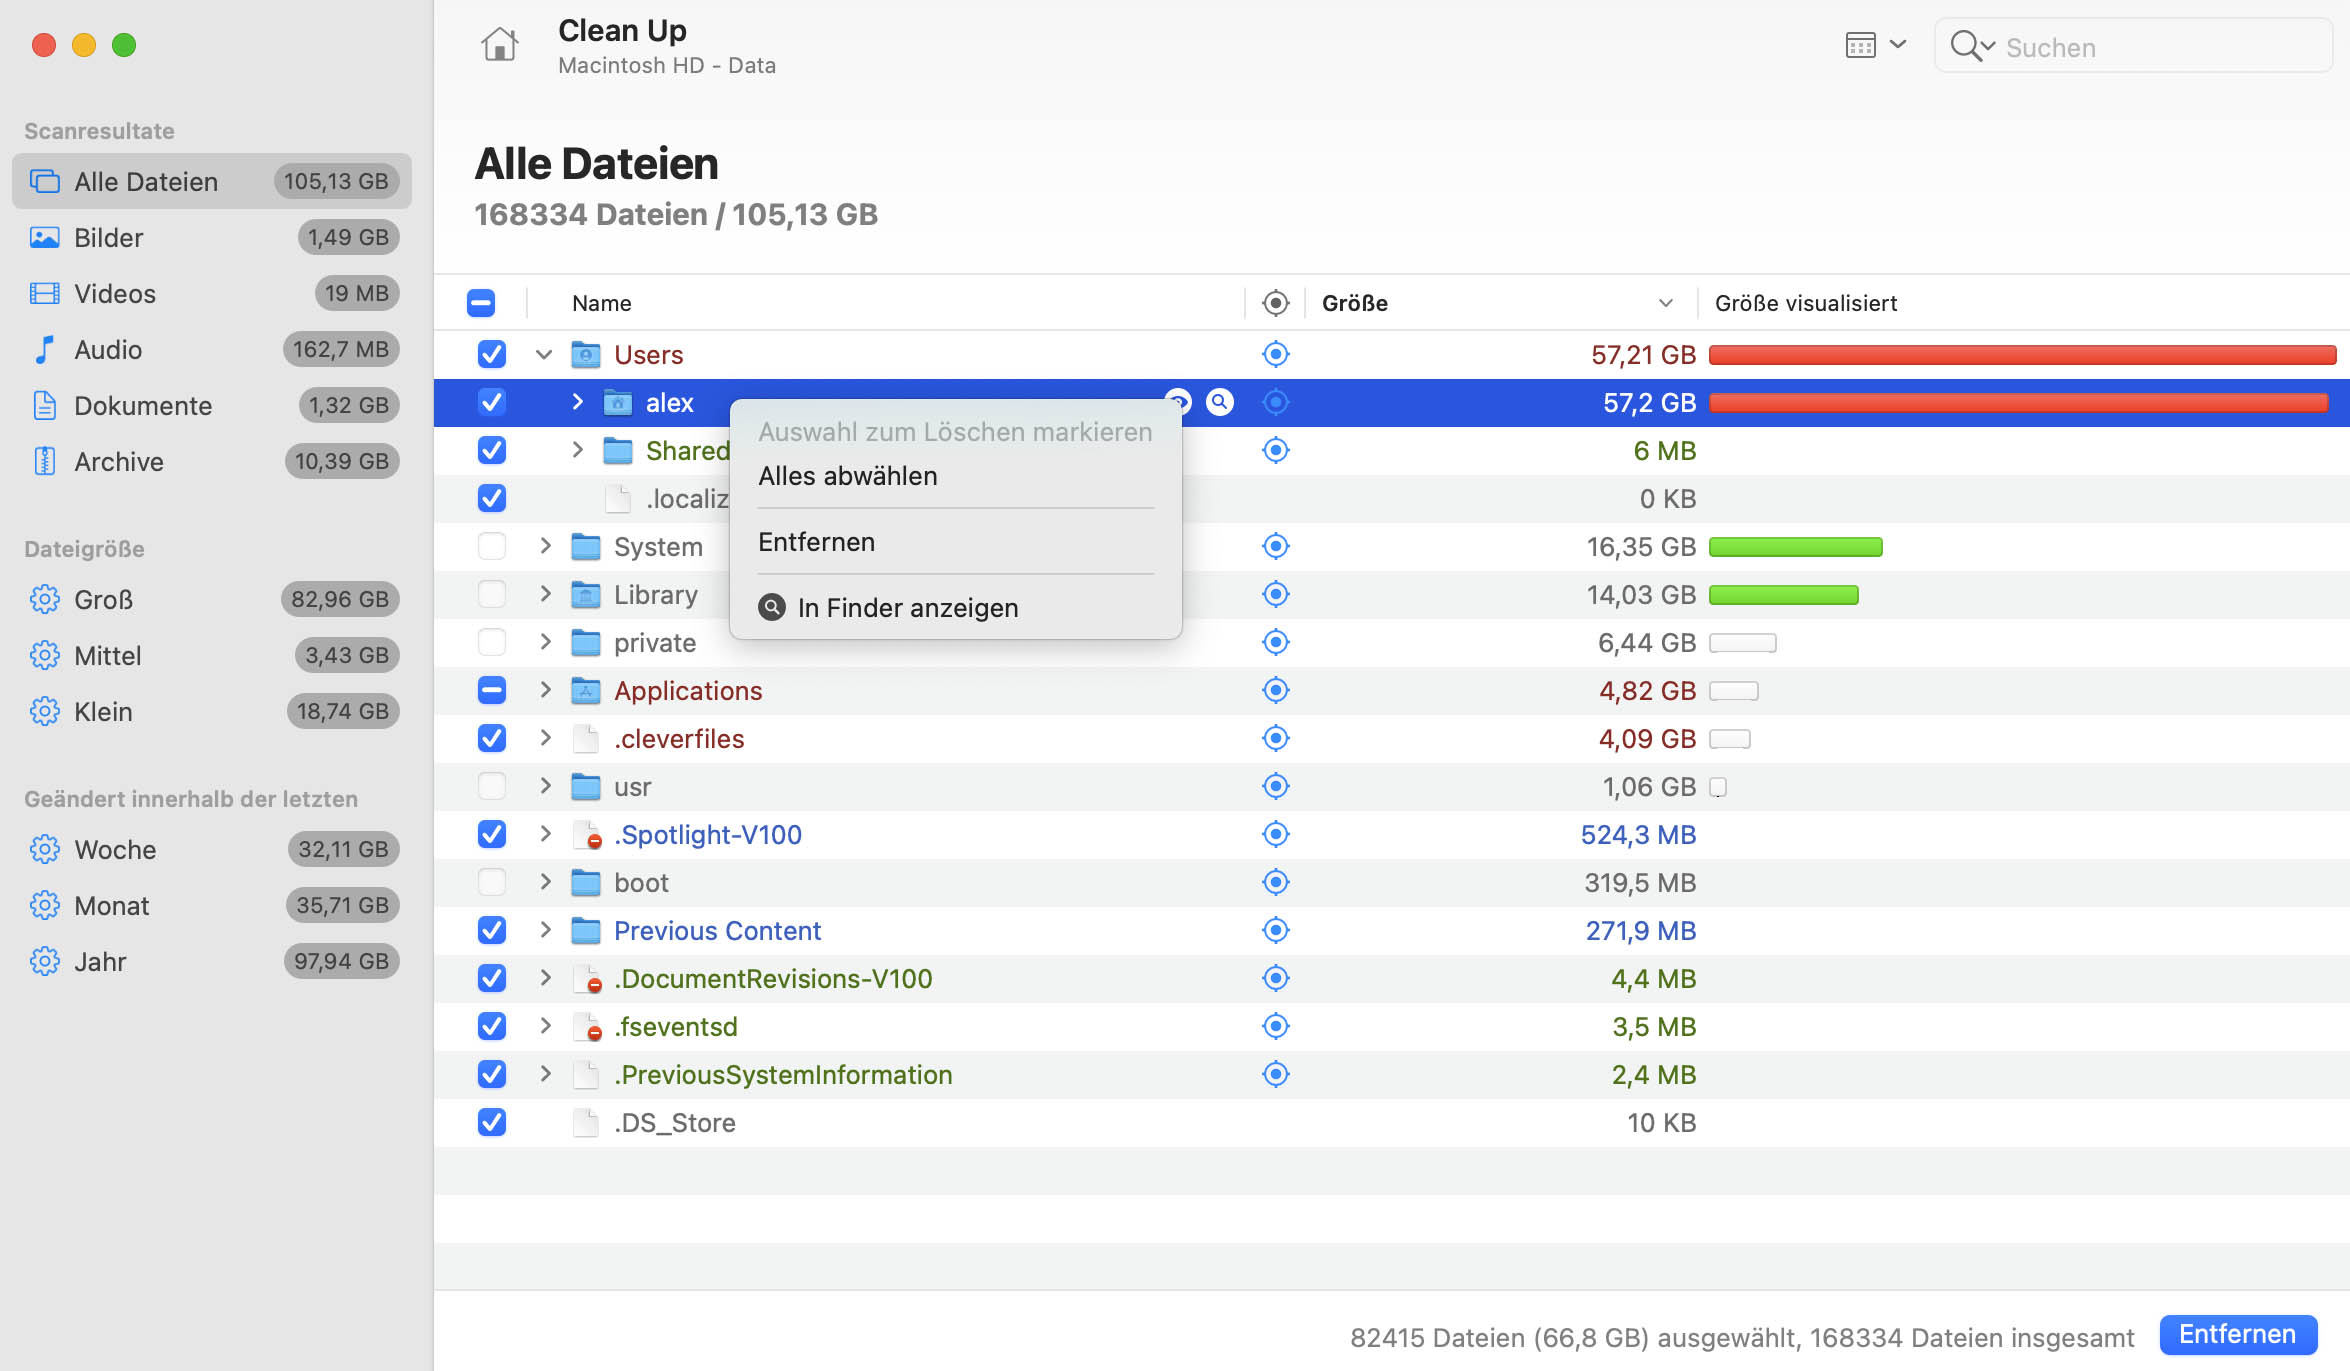Open the view mode dropdown in the toolbar
This screenshot has width=2350, height=1371.
(1875, 45)
